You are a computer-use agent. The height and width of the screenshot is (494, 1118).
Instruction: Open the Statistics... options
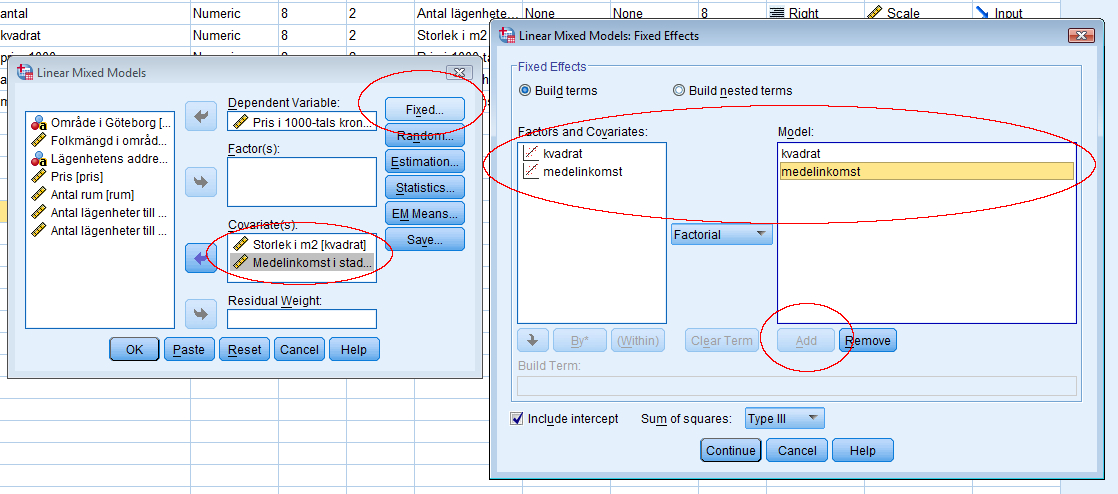(x=424, y=187)
